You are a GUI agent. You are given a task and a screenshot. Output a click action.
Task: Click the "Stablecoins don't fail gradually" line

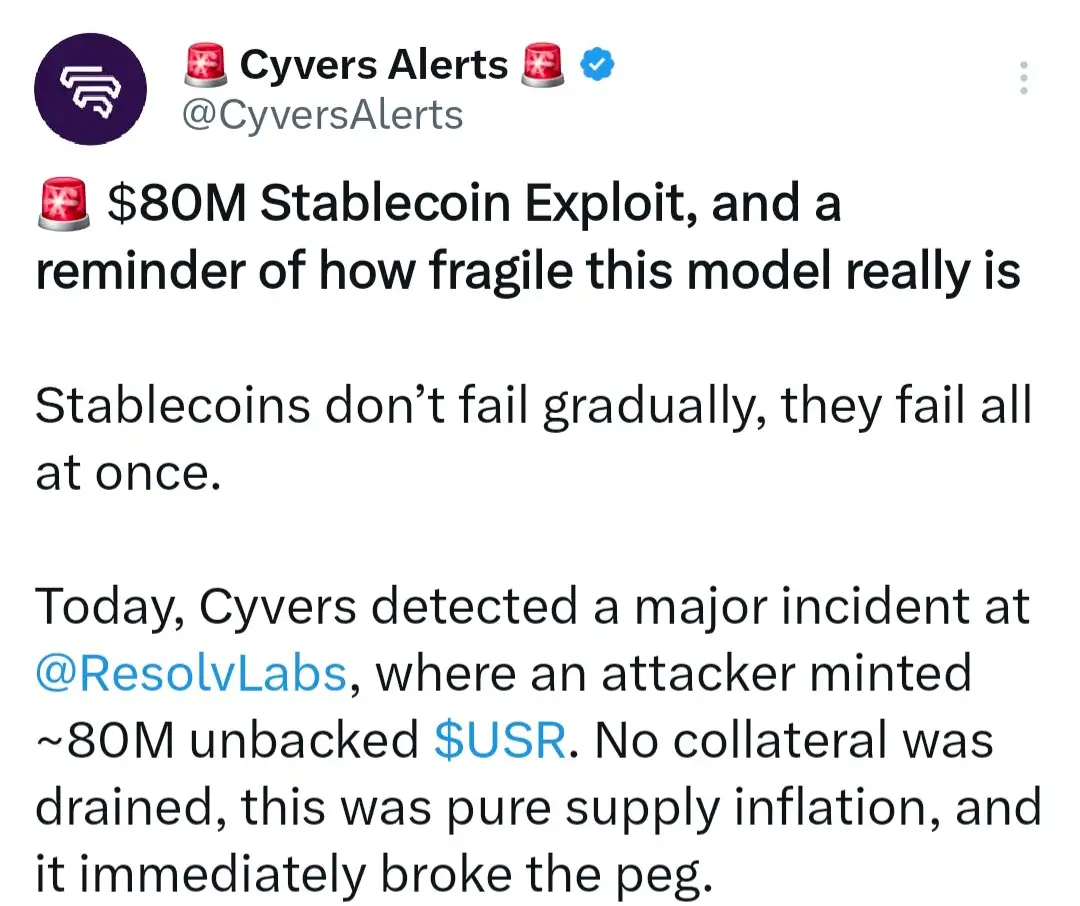pos(532,406)
